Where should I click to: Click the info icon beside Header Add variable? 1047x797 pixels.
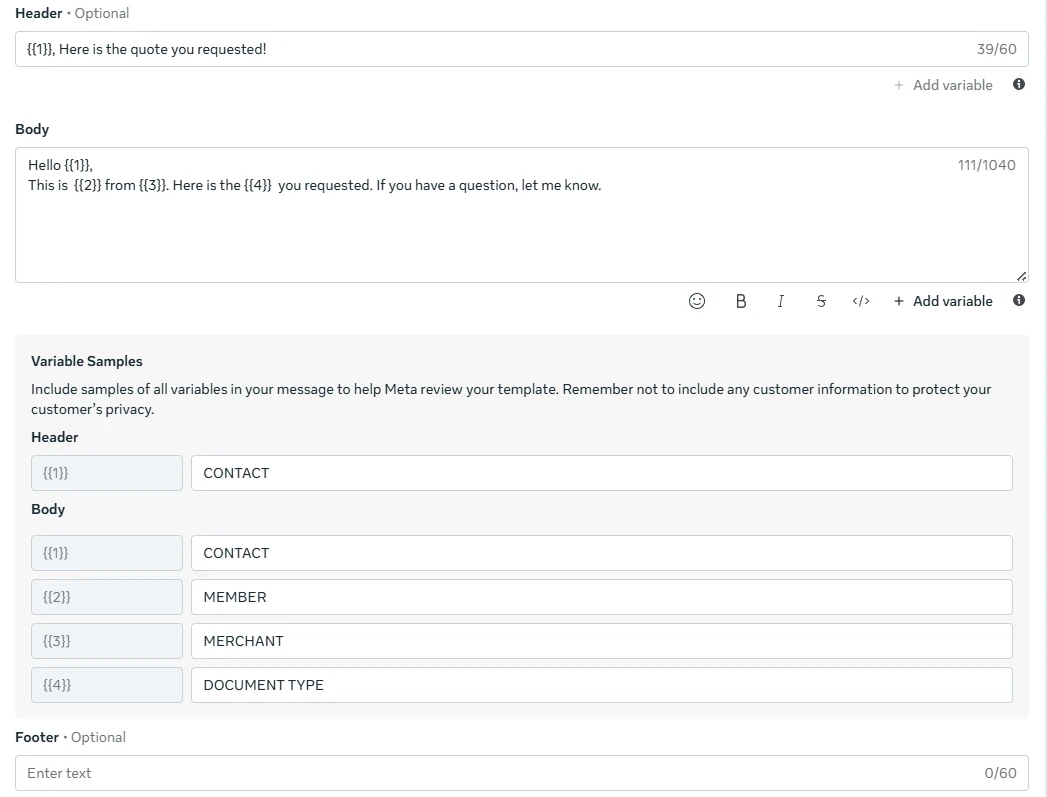(1018, 84)
